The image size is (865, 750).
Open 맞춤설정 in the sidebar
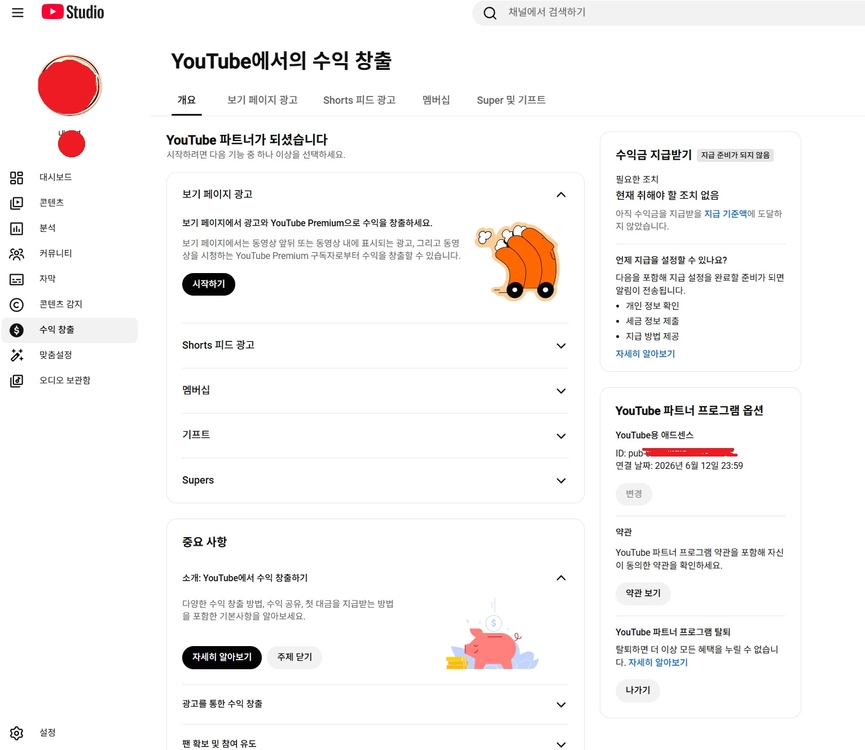[x=55, y=355]
